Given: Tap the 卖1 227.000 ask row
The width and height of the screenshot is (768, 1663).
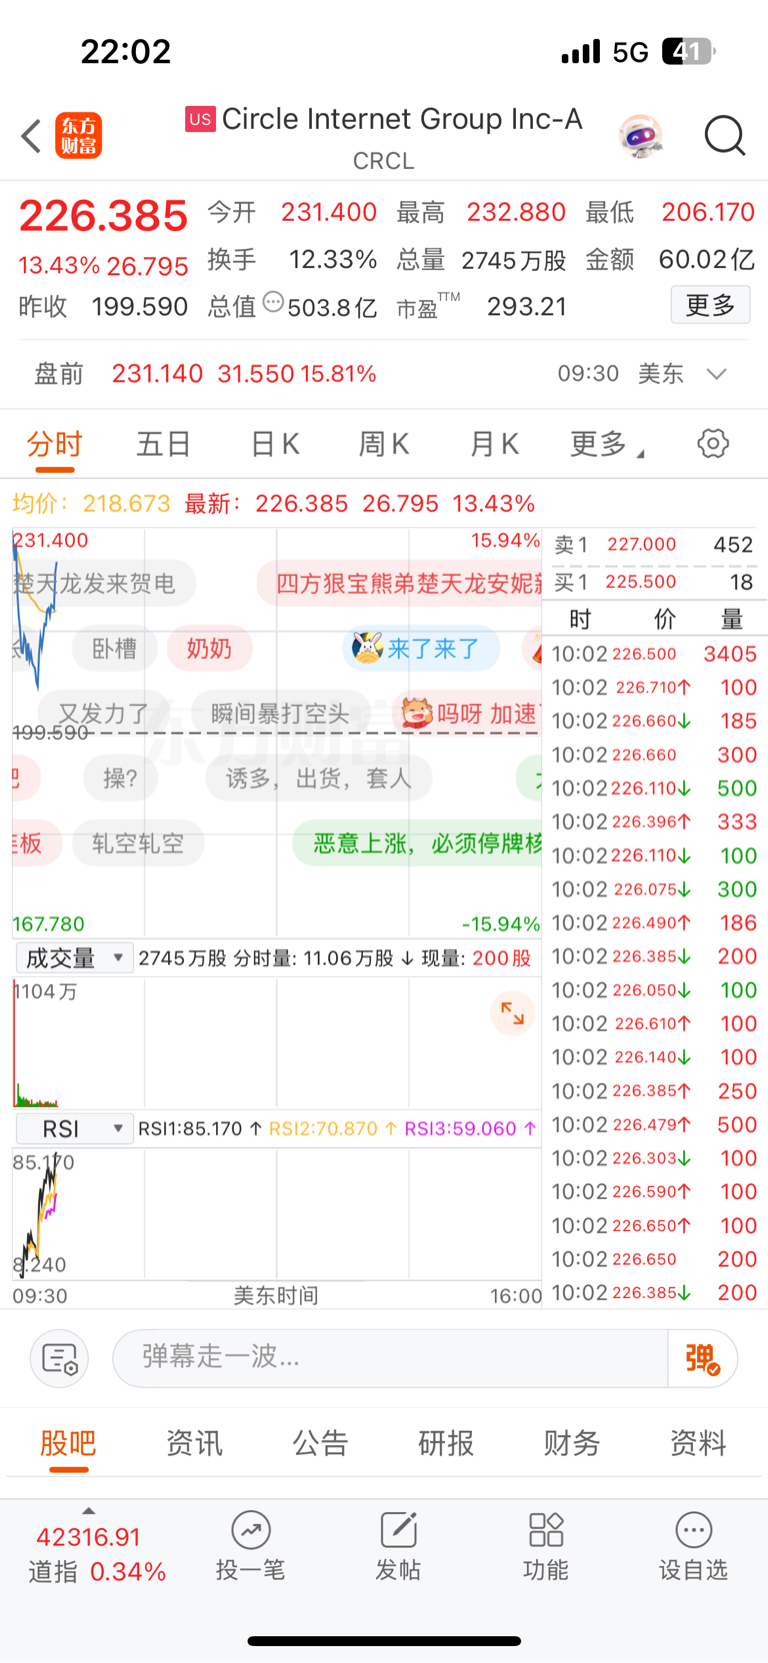Looking at the screenshot, I should [x=654, y=544].
